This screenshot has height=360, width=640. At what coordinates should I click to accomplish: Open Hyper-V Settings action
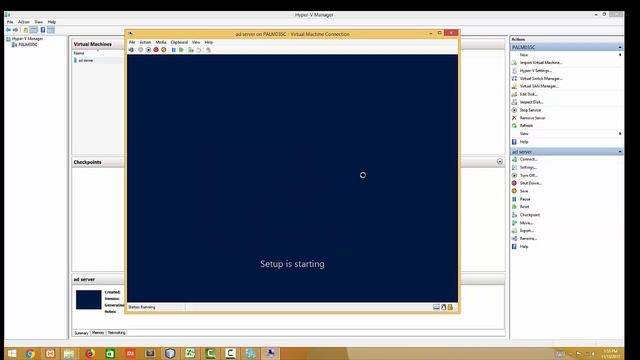536,71
